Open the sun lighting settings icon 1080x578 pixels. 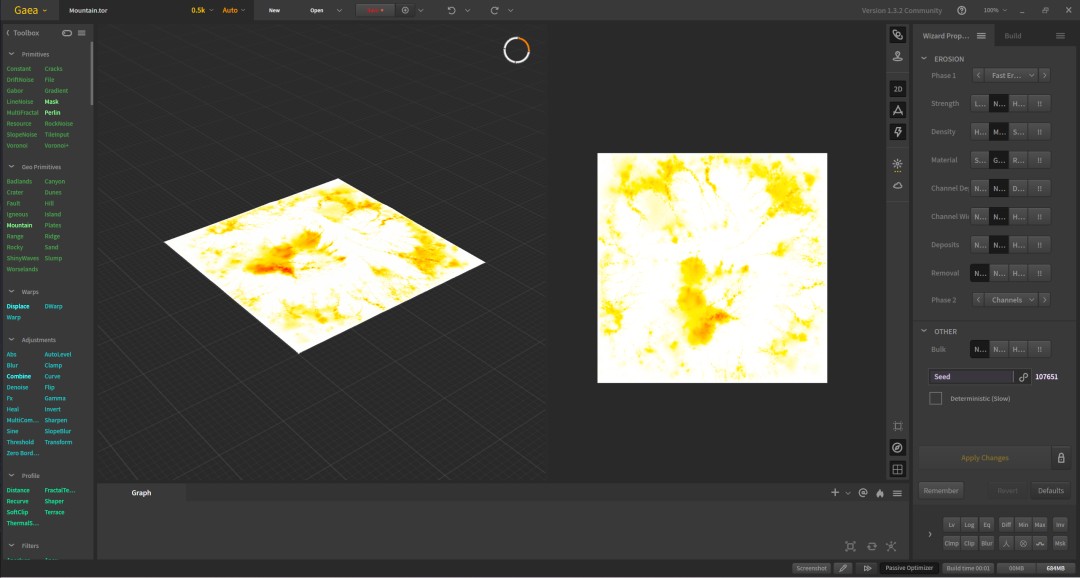897,165
